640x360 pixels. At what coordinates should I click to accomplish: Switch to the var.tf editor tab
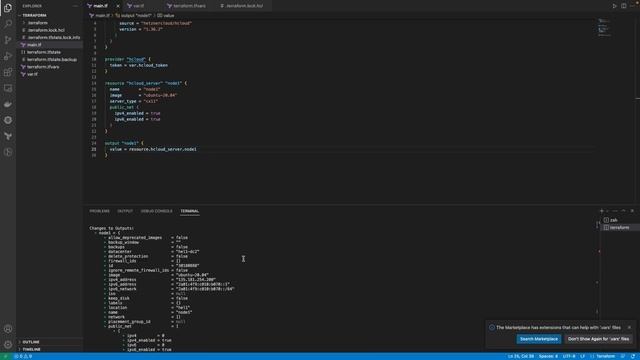coord(139,6)
